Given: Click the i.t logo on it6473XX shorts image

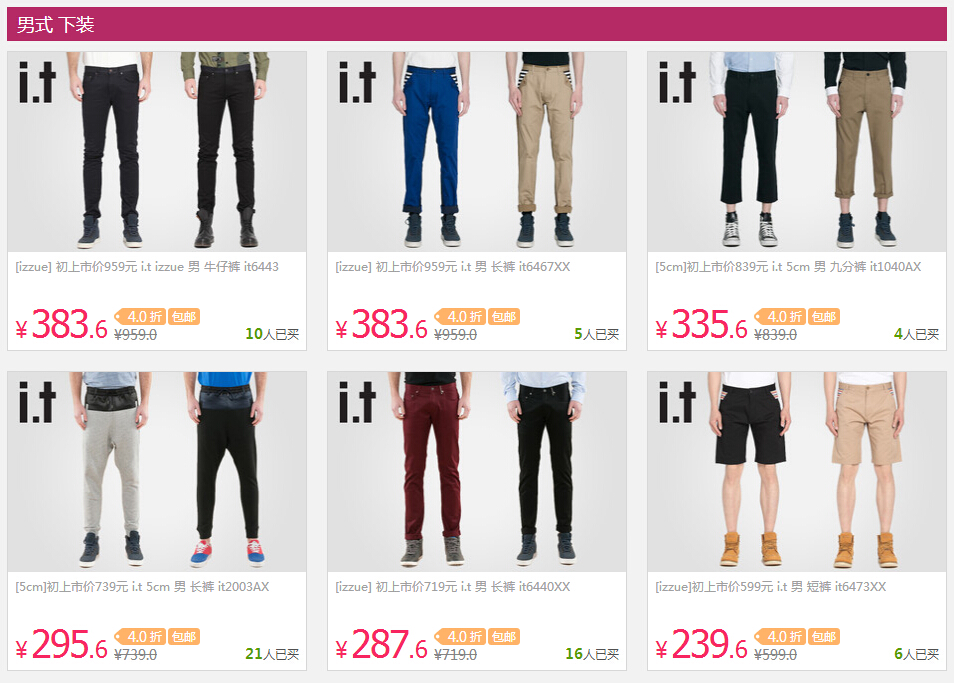Looking at the screenshot, I should [x=677, y=402].
